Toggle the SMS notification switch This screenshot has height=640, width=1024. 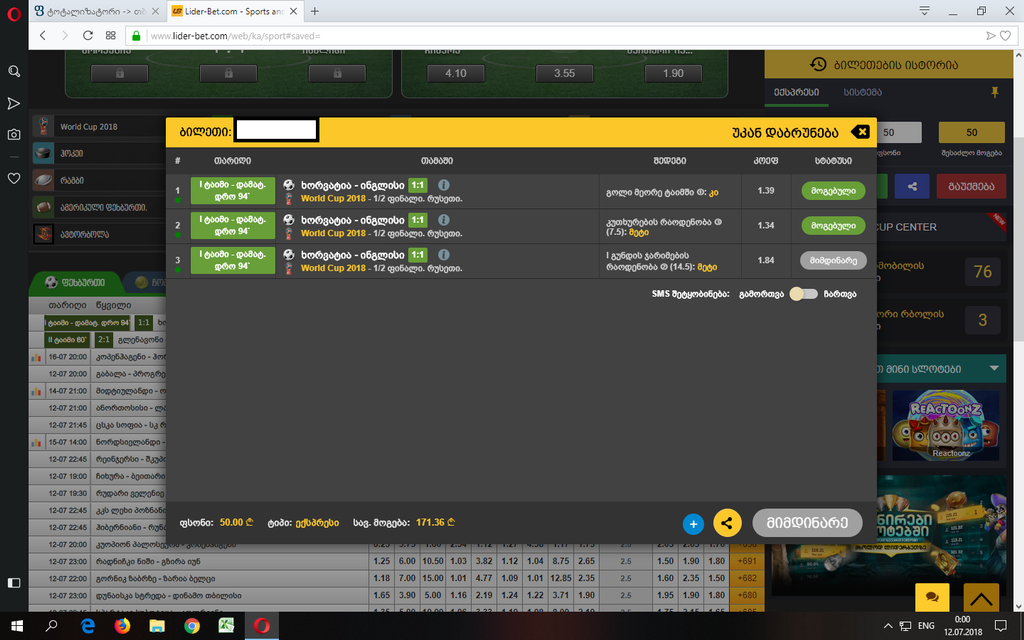click(x=803, y=294)
